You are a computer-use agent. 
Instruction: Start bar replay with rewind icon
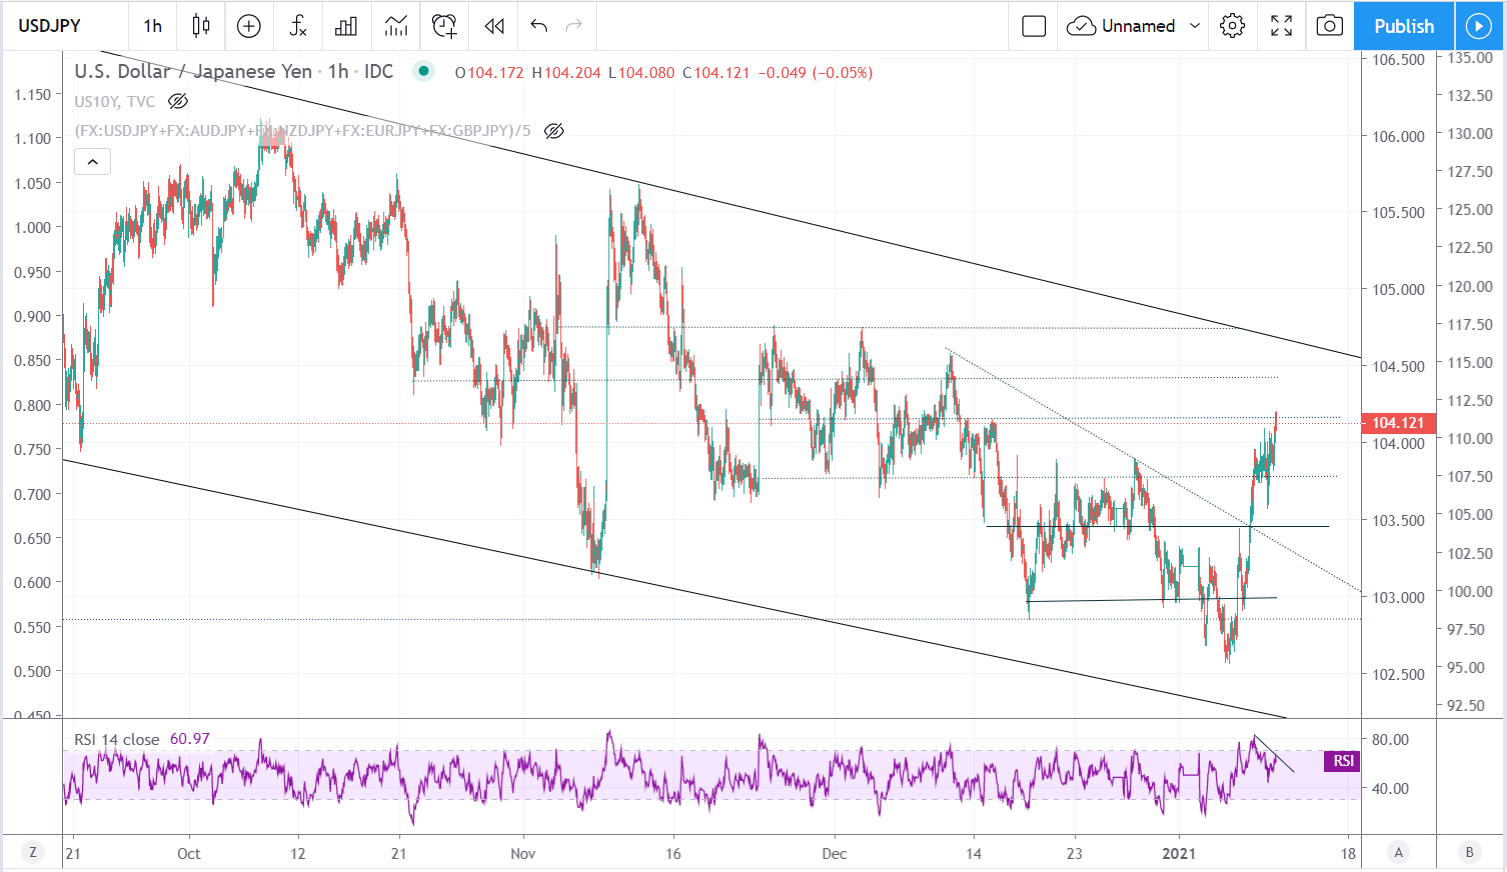click(494, 26)
